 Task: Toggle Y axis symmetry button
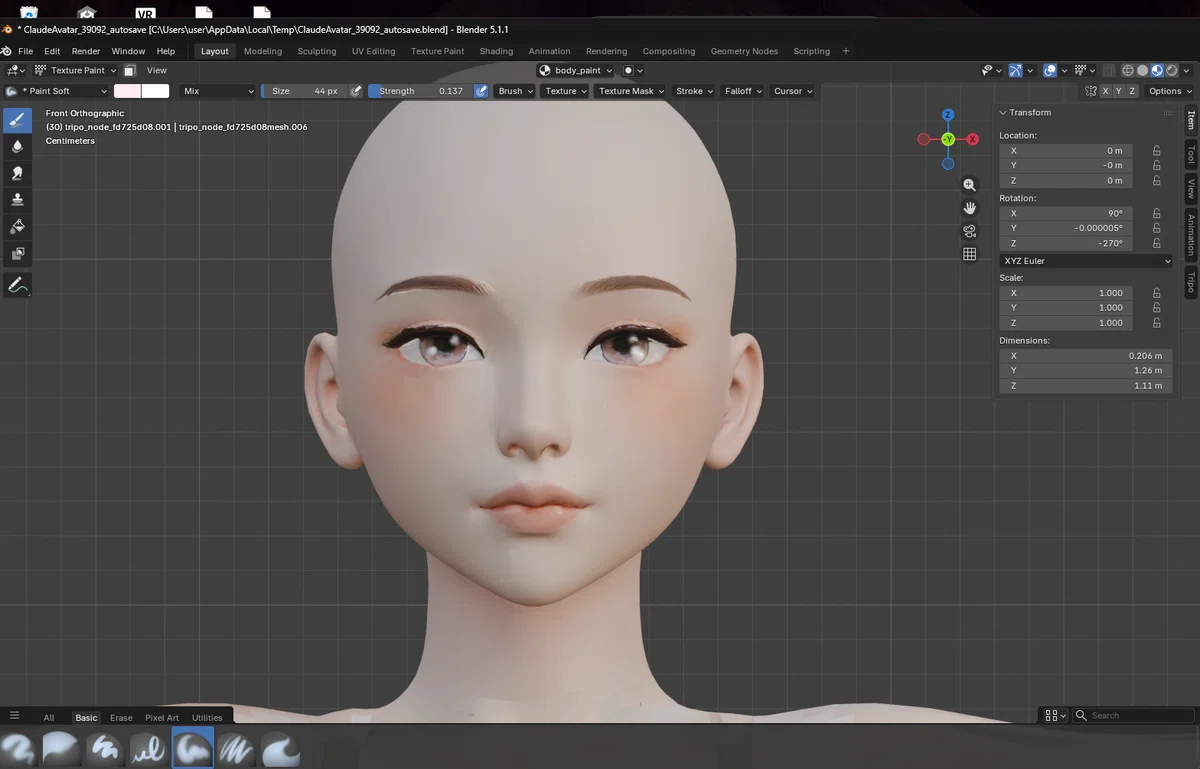(1118, 91)
